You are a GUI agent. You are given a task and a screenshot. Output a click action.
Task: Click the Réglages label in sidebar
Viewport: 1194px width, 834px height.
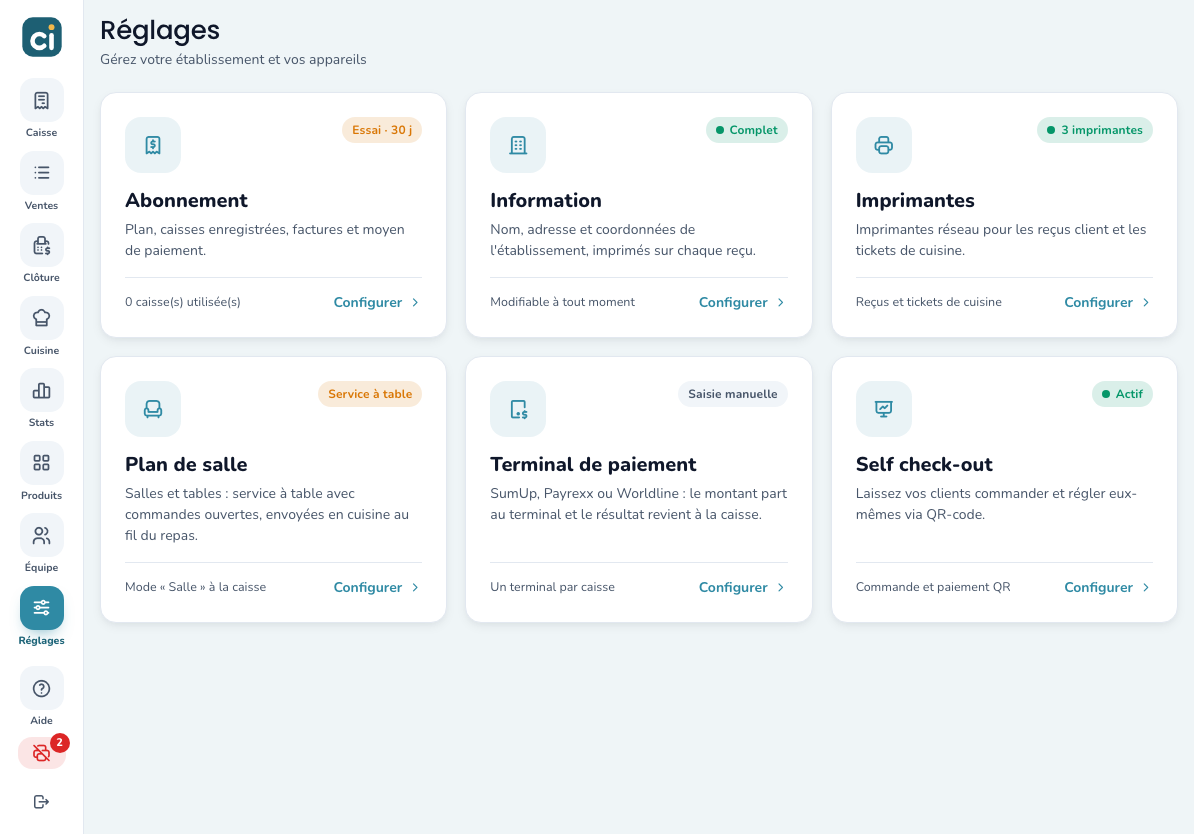point(42,641)
